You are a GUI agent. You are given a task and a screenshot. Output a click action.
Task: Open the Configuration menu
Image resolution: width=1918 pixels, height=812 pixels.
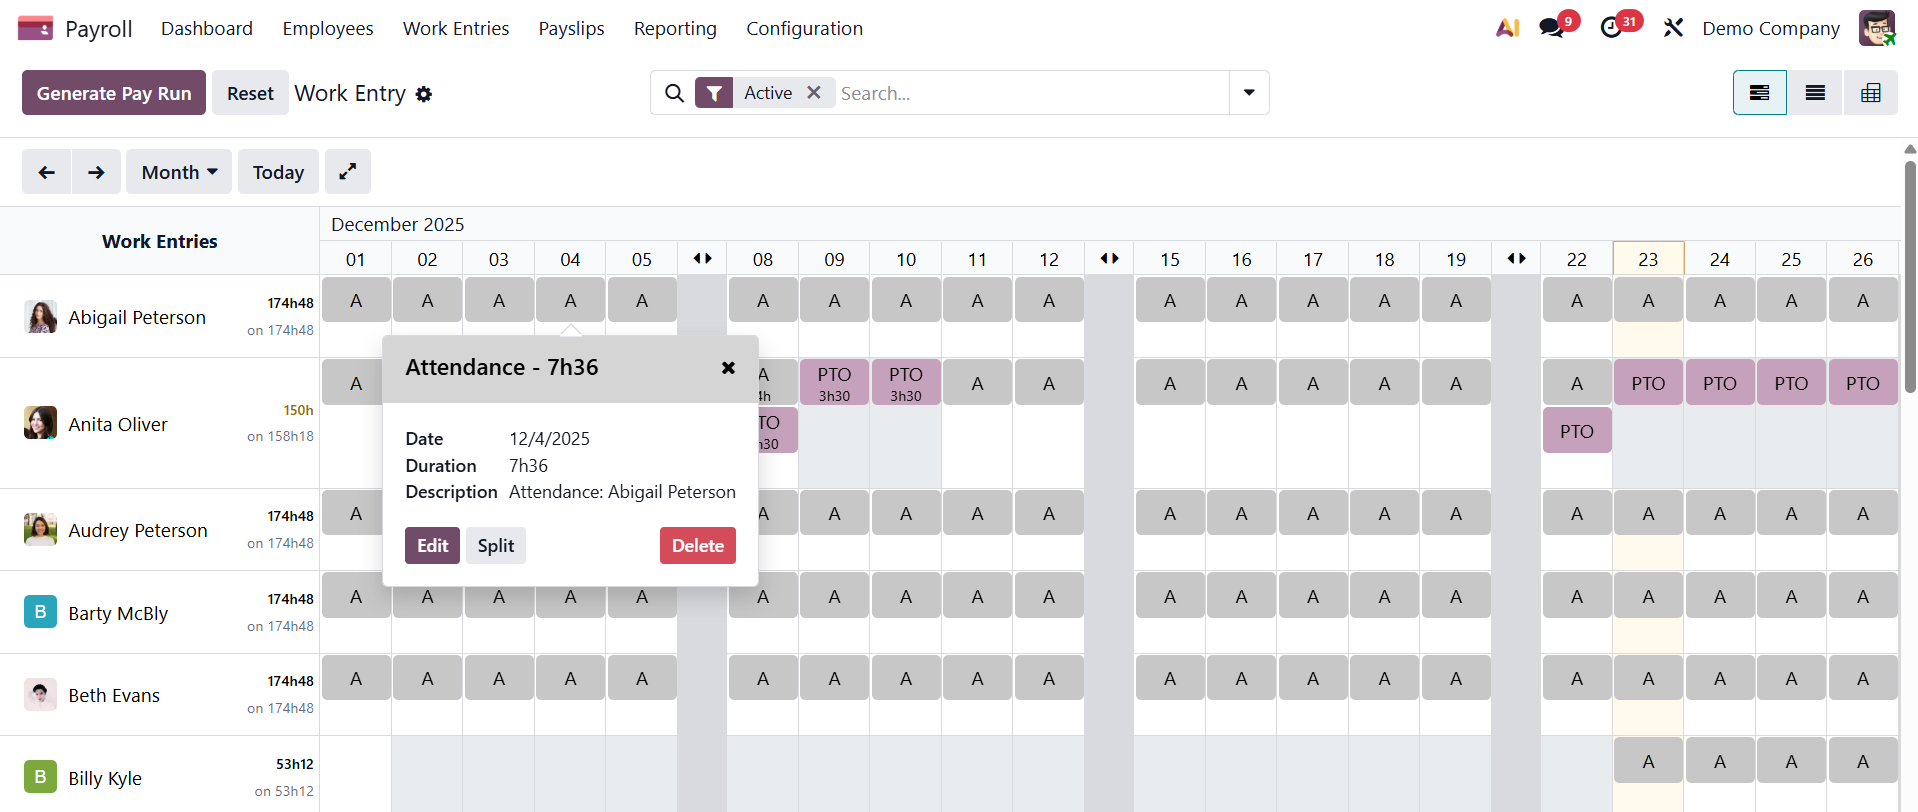804,28
